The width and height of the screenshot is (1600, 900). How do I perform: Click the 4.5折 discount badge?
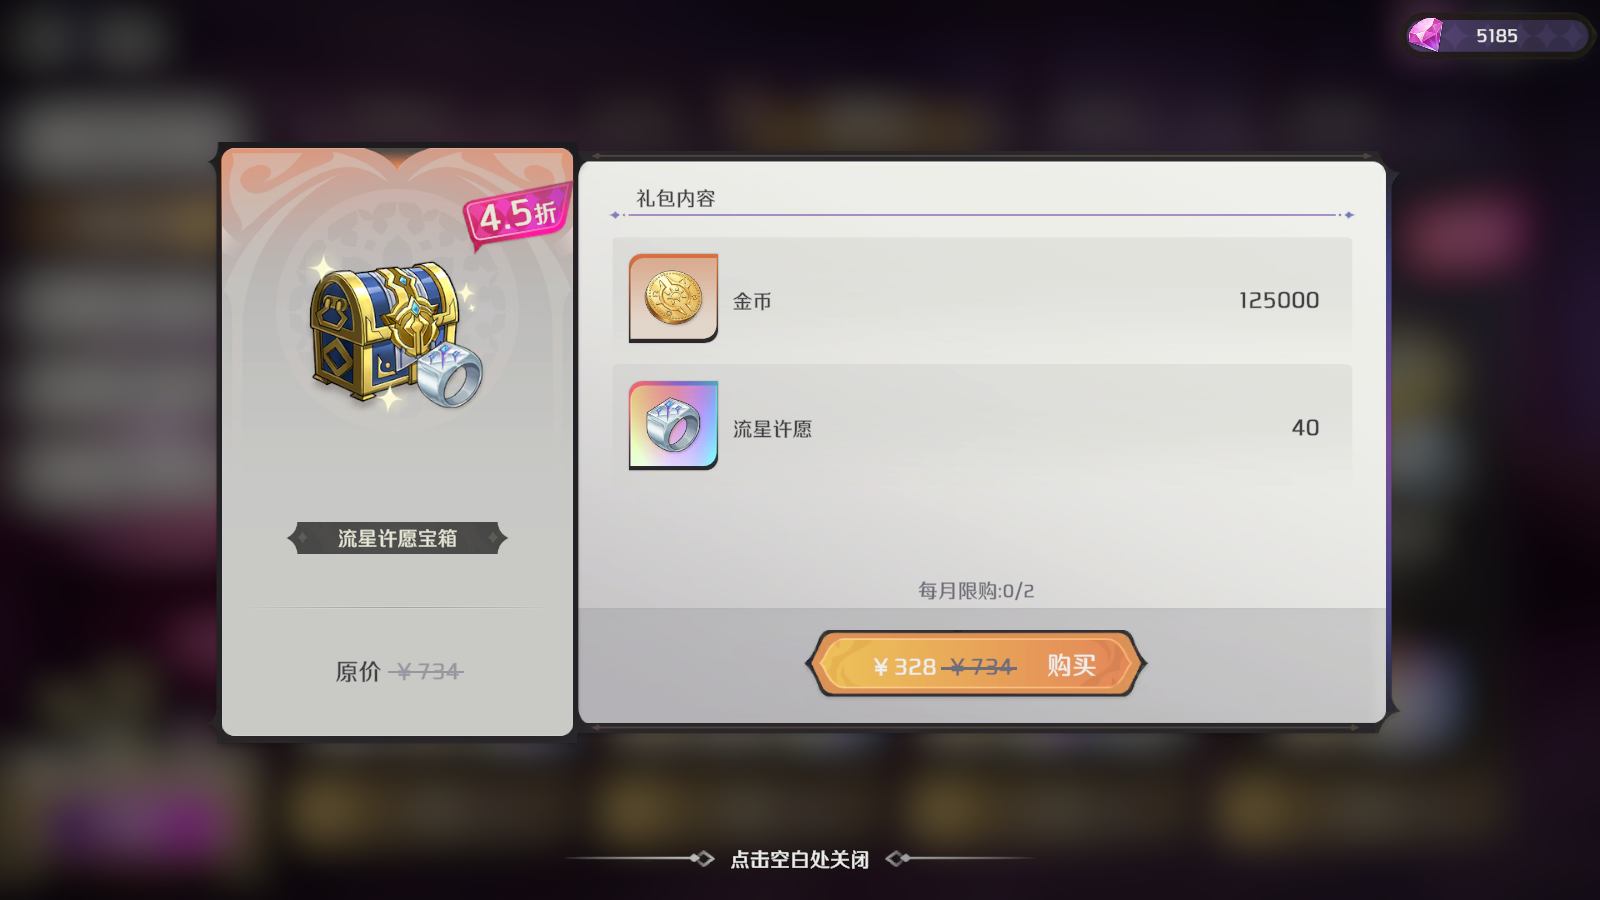pos(517,213)
